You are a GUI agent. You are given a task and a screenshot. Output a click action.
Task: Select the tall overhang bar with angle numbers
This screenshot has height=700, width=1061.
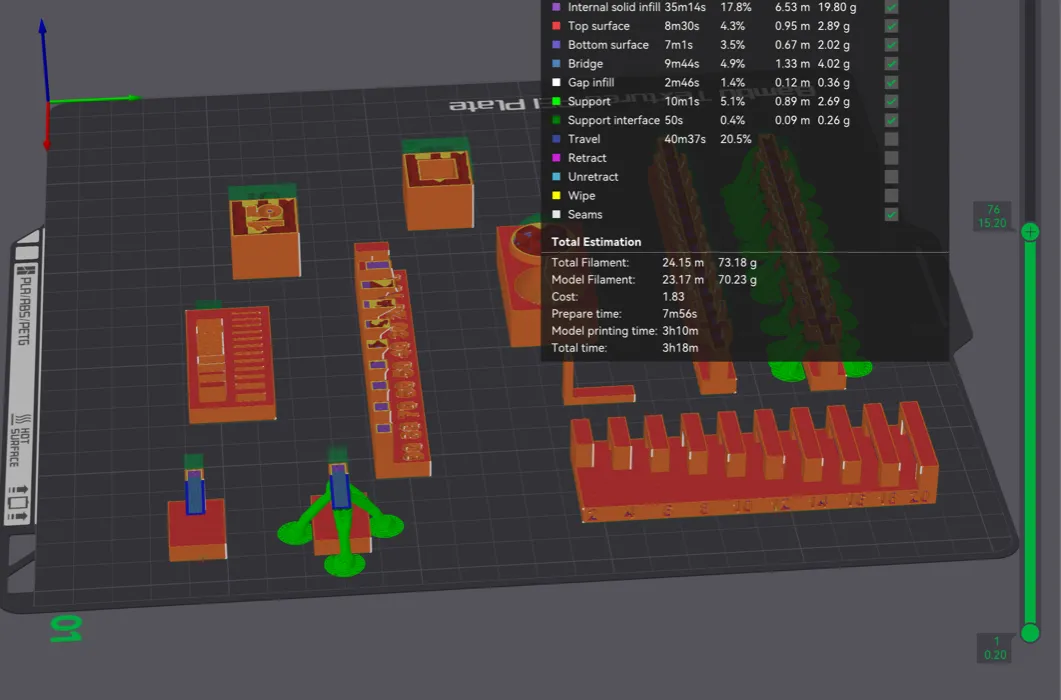pos(392,362)
